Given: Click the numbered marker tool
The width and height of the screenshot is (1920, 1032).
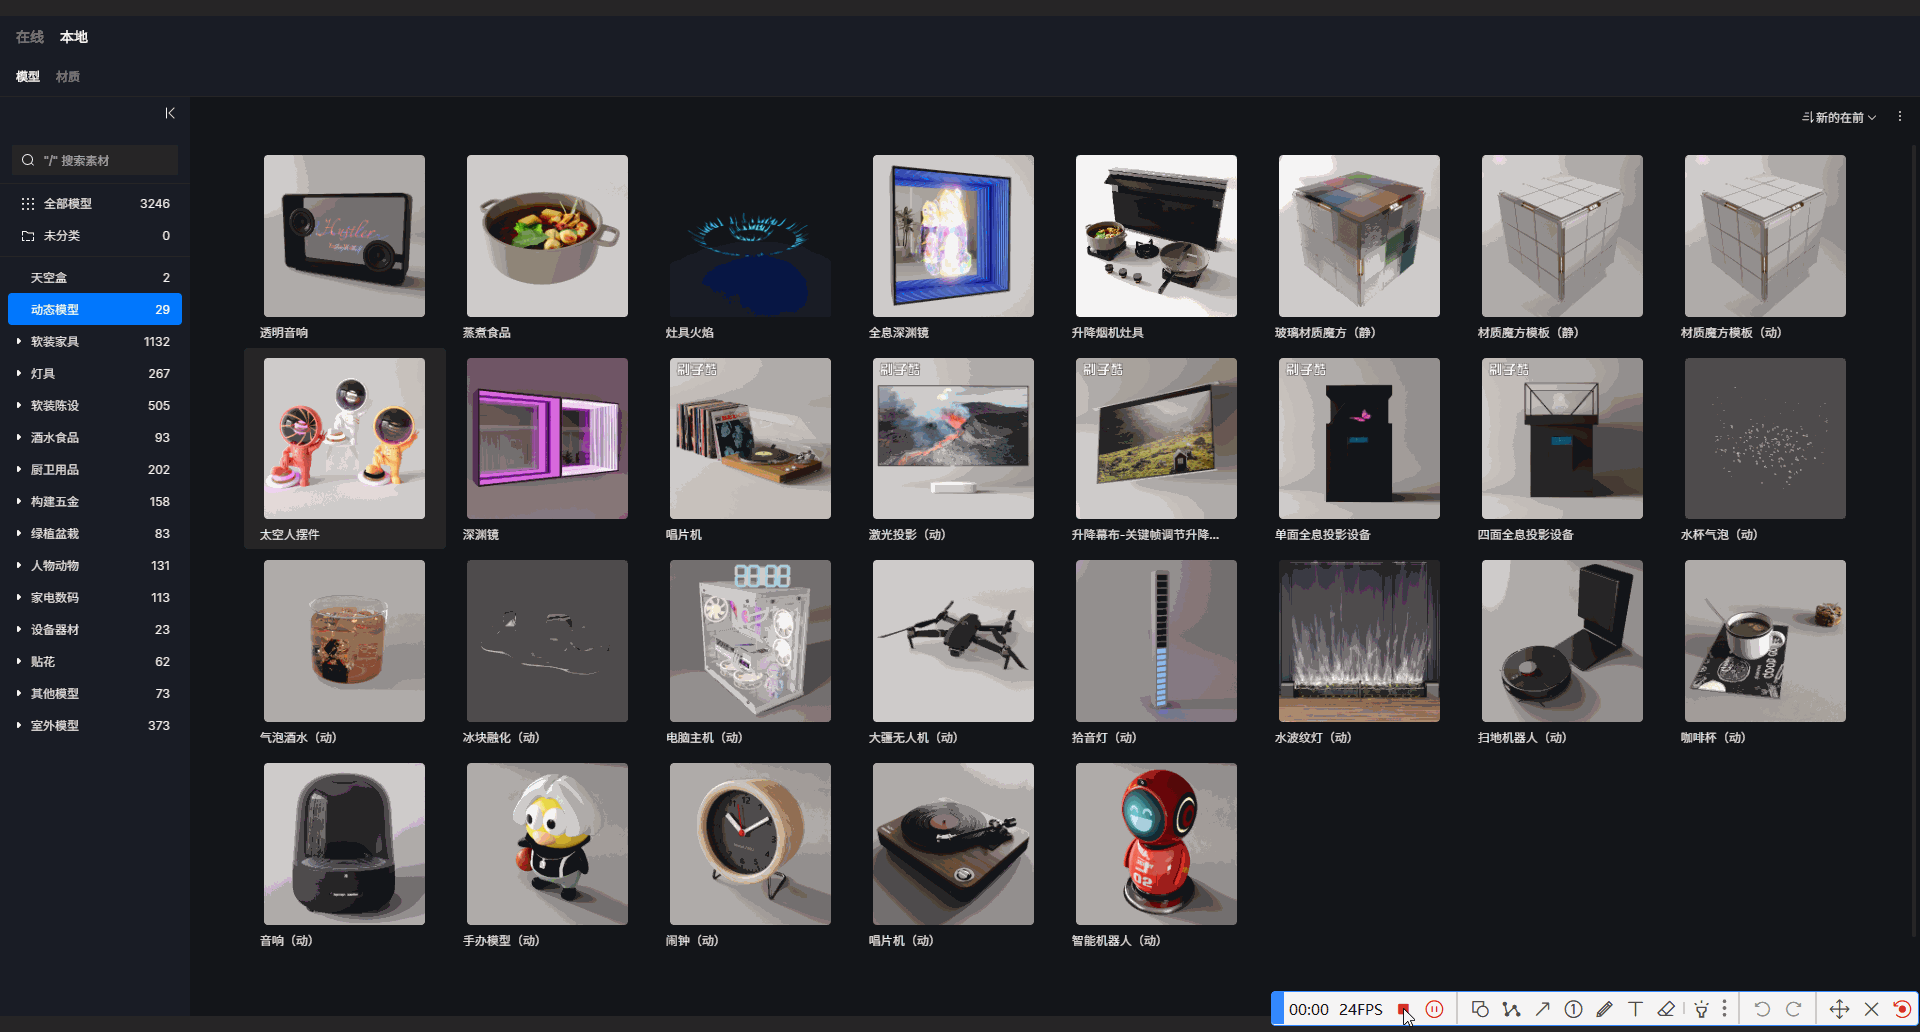Looking at the screenshot, I should click(x=1573, y=1009).
